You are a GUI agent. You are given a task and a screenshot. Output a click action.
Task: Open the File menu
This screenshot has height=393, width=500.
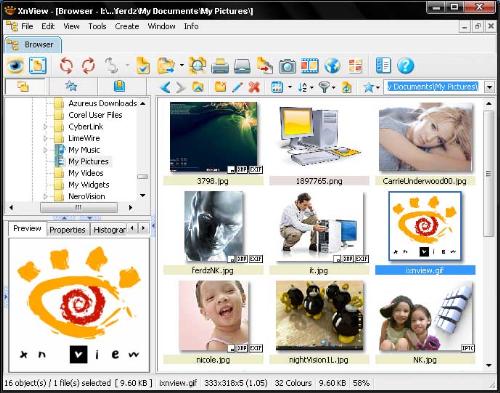point(27,26)
